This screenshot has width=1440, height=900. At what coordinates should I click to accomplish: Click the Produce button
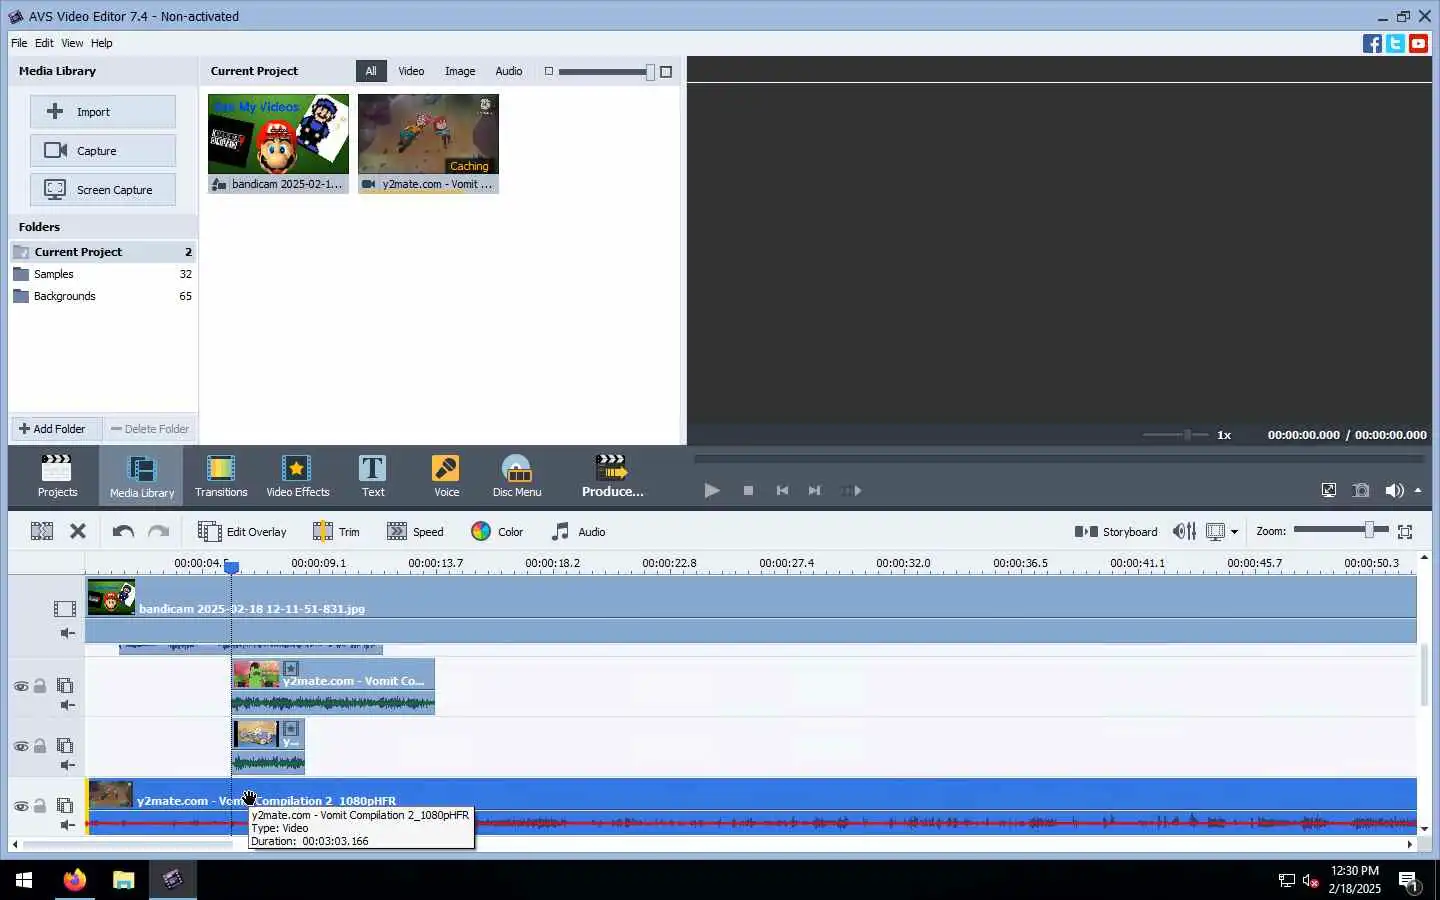click(x=612, y=476)
